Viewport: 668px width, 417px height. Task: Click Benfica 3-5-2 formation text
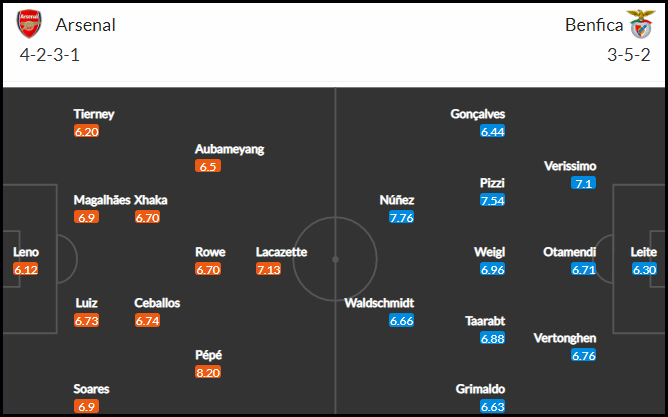629,55
